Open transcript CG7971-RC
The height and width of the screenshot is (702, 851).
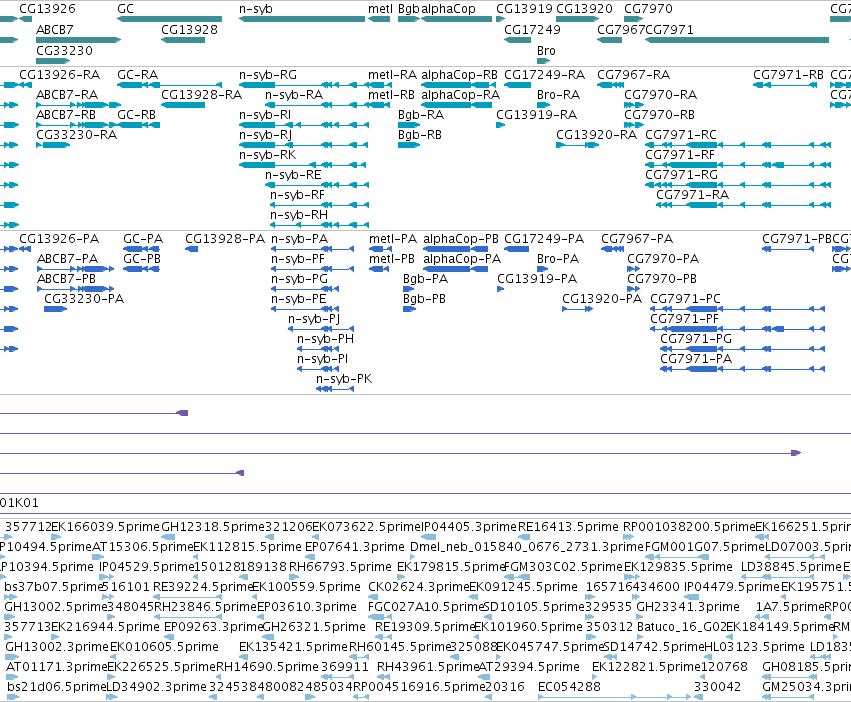pos(681,135)
